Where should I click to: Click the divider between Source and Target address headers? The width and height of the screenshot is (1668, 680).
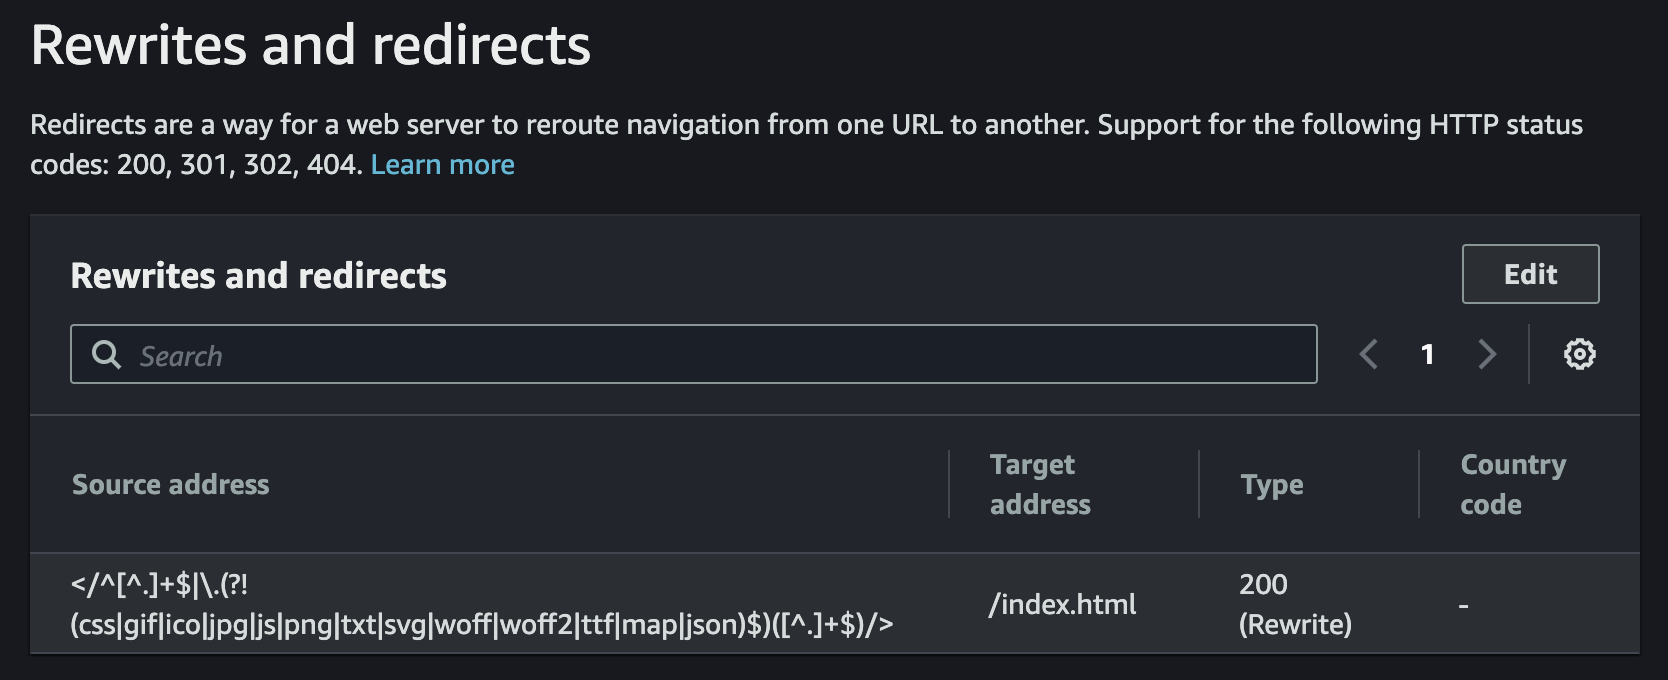click(x=949, y=484)
